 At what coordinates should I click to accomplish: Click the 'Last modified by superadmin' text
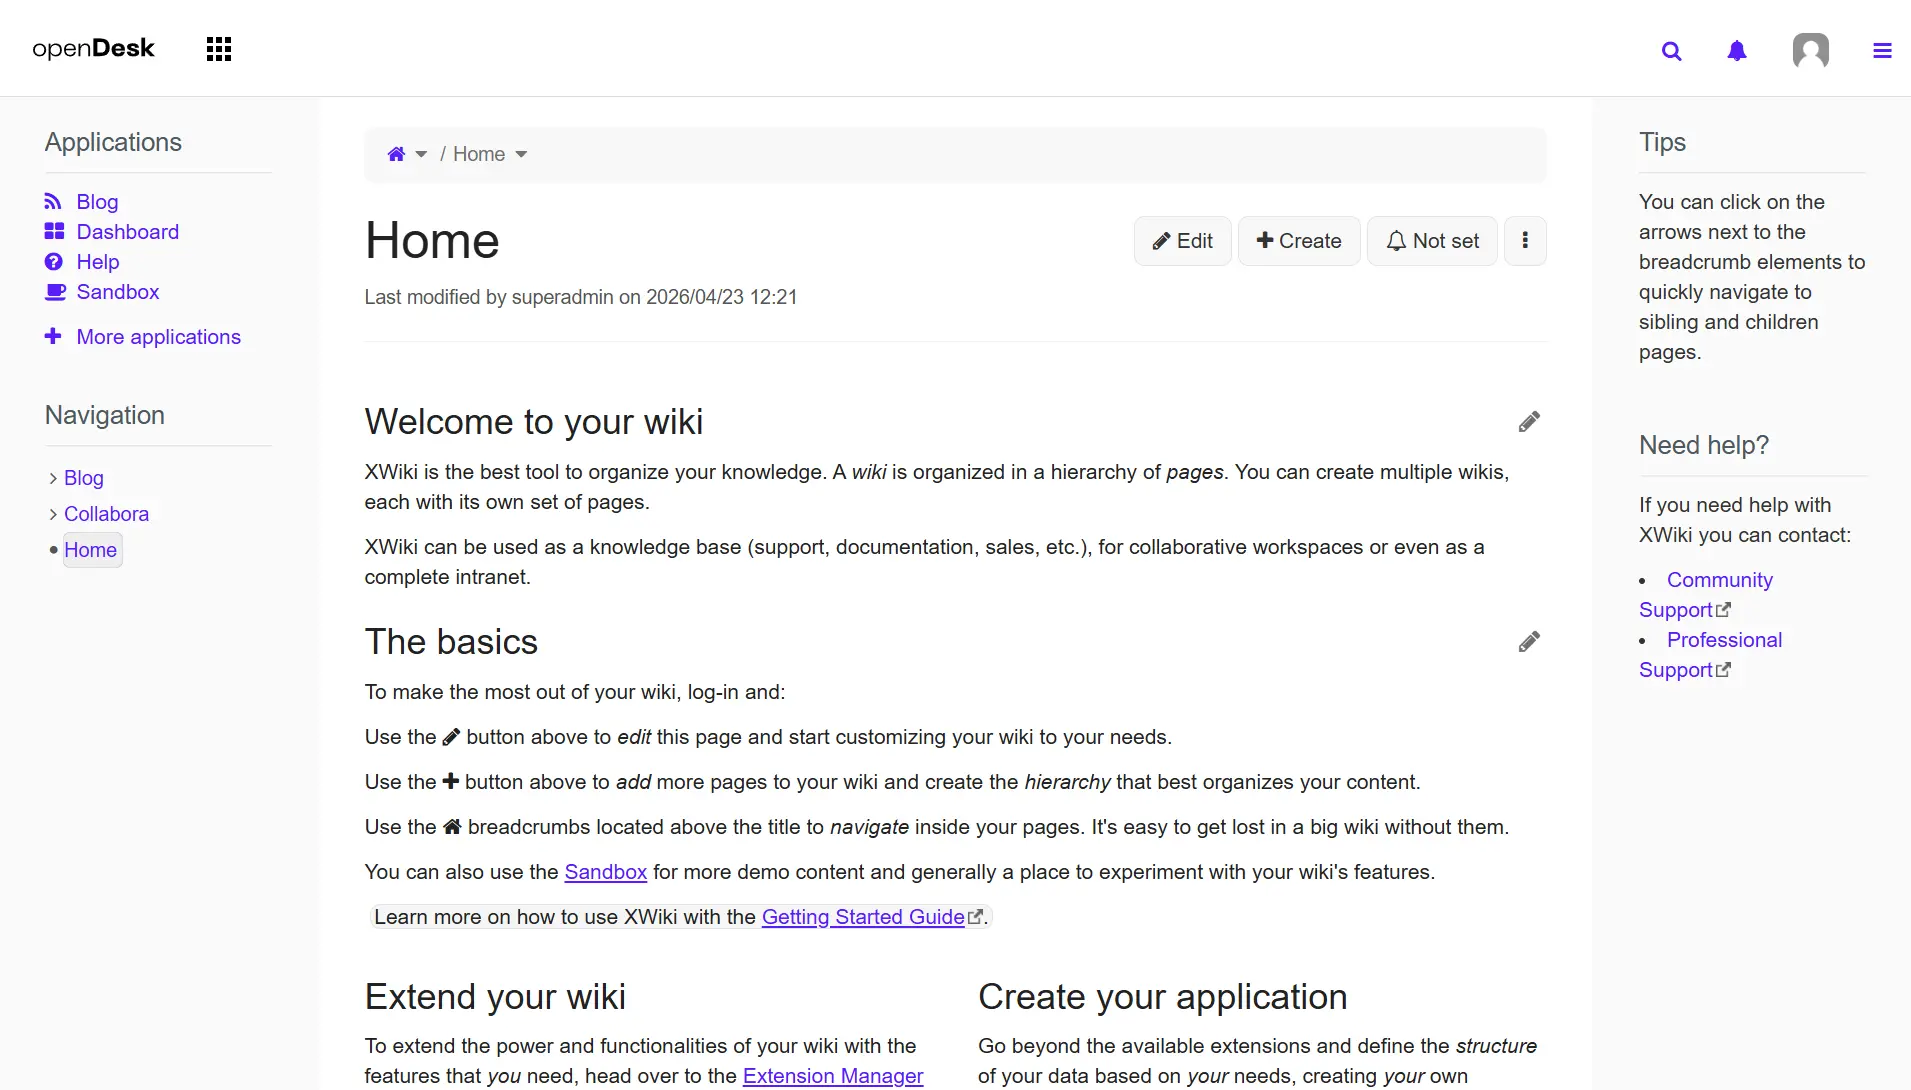pyautogui.click(x=580, y=297)
